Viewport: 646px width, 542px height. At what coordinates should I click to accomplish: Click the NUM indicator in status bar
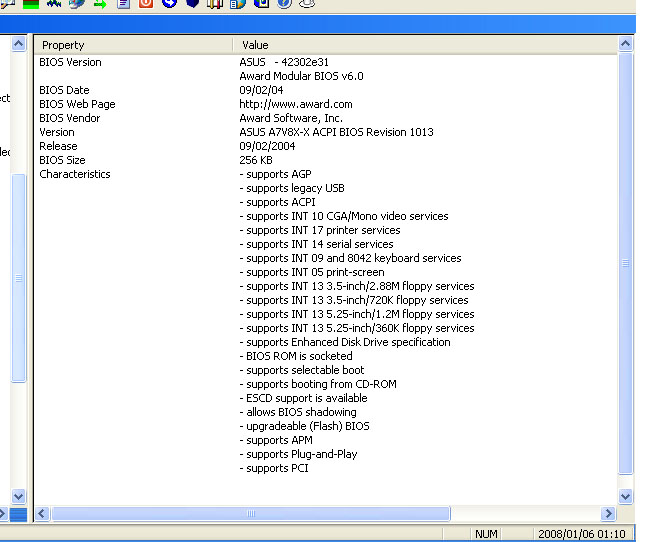(486, 534)
